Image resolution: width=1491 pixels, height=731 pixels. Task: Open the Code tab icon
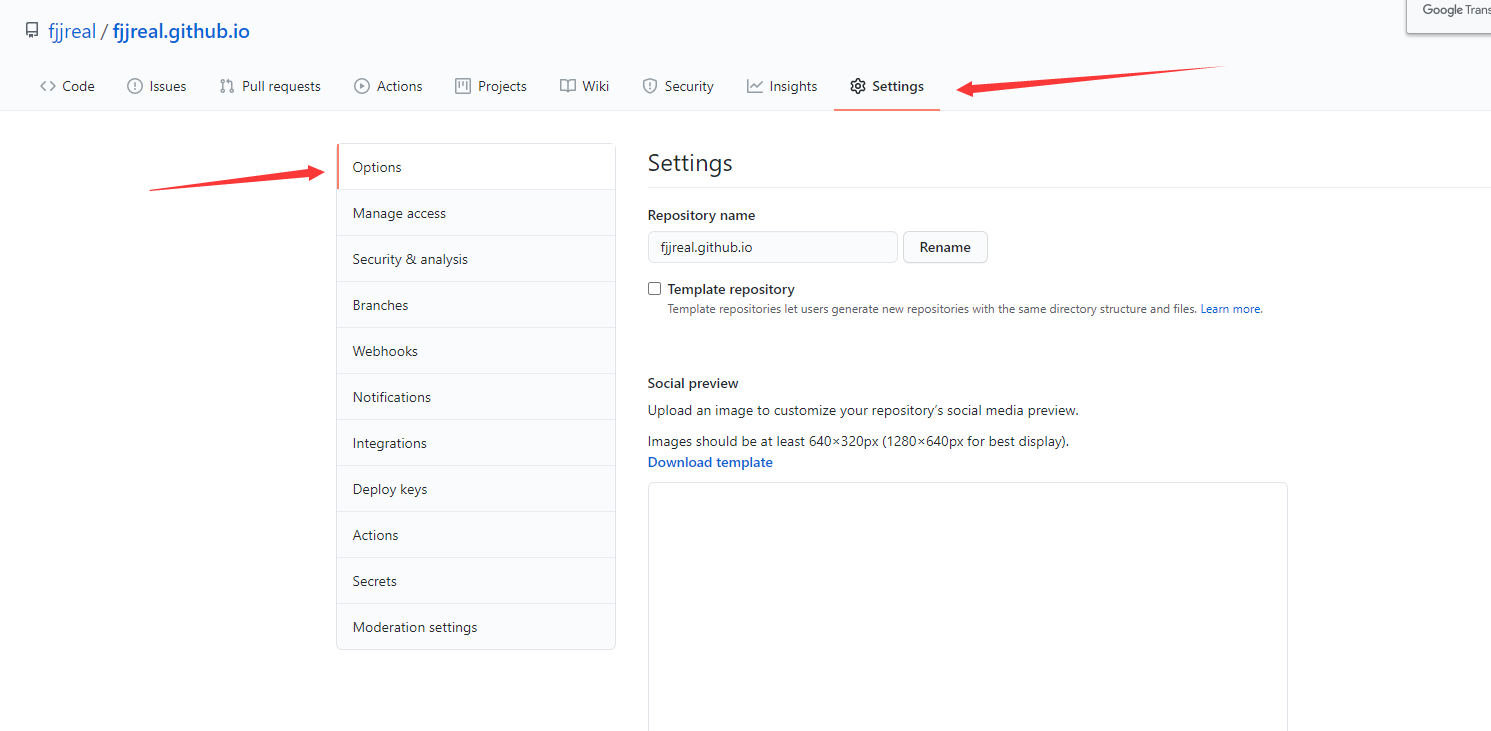(49, 86)
